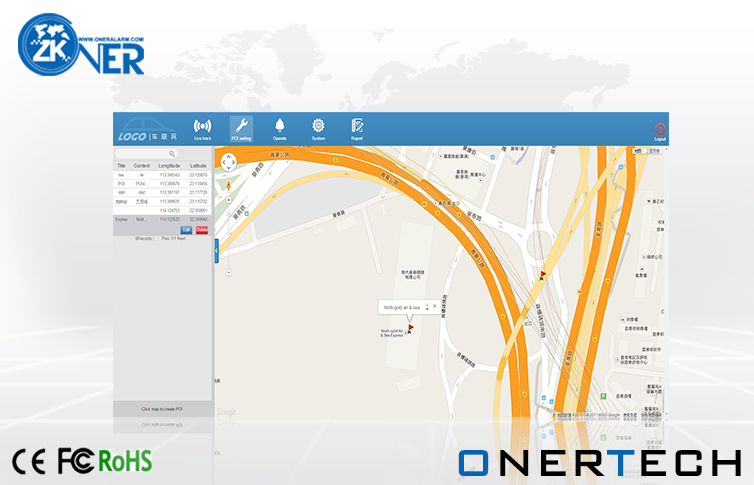
Task: Open the Live track section
Action: point(202,129)
